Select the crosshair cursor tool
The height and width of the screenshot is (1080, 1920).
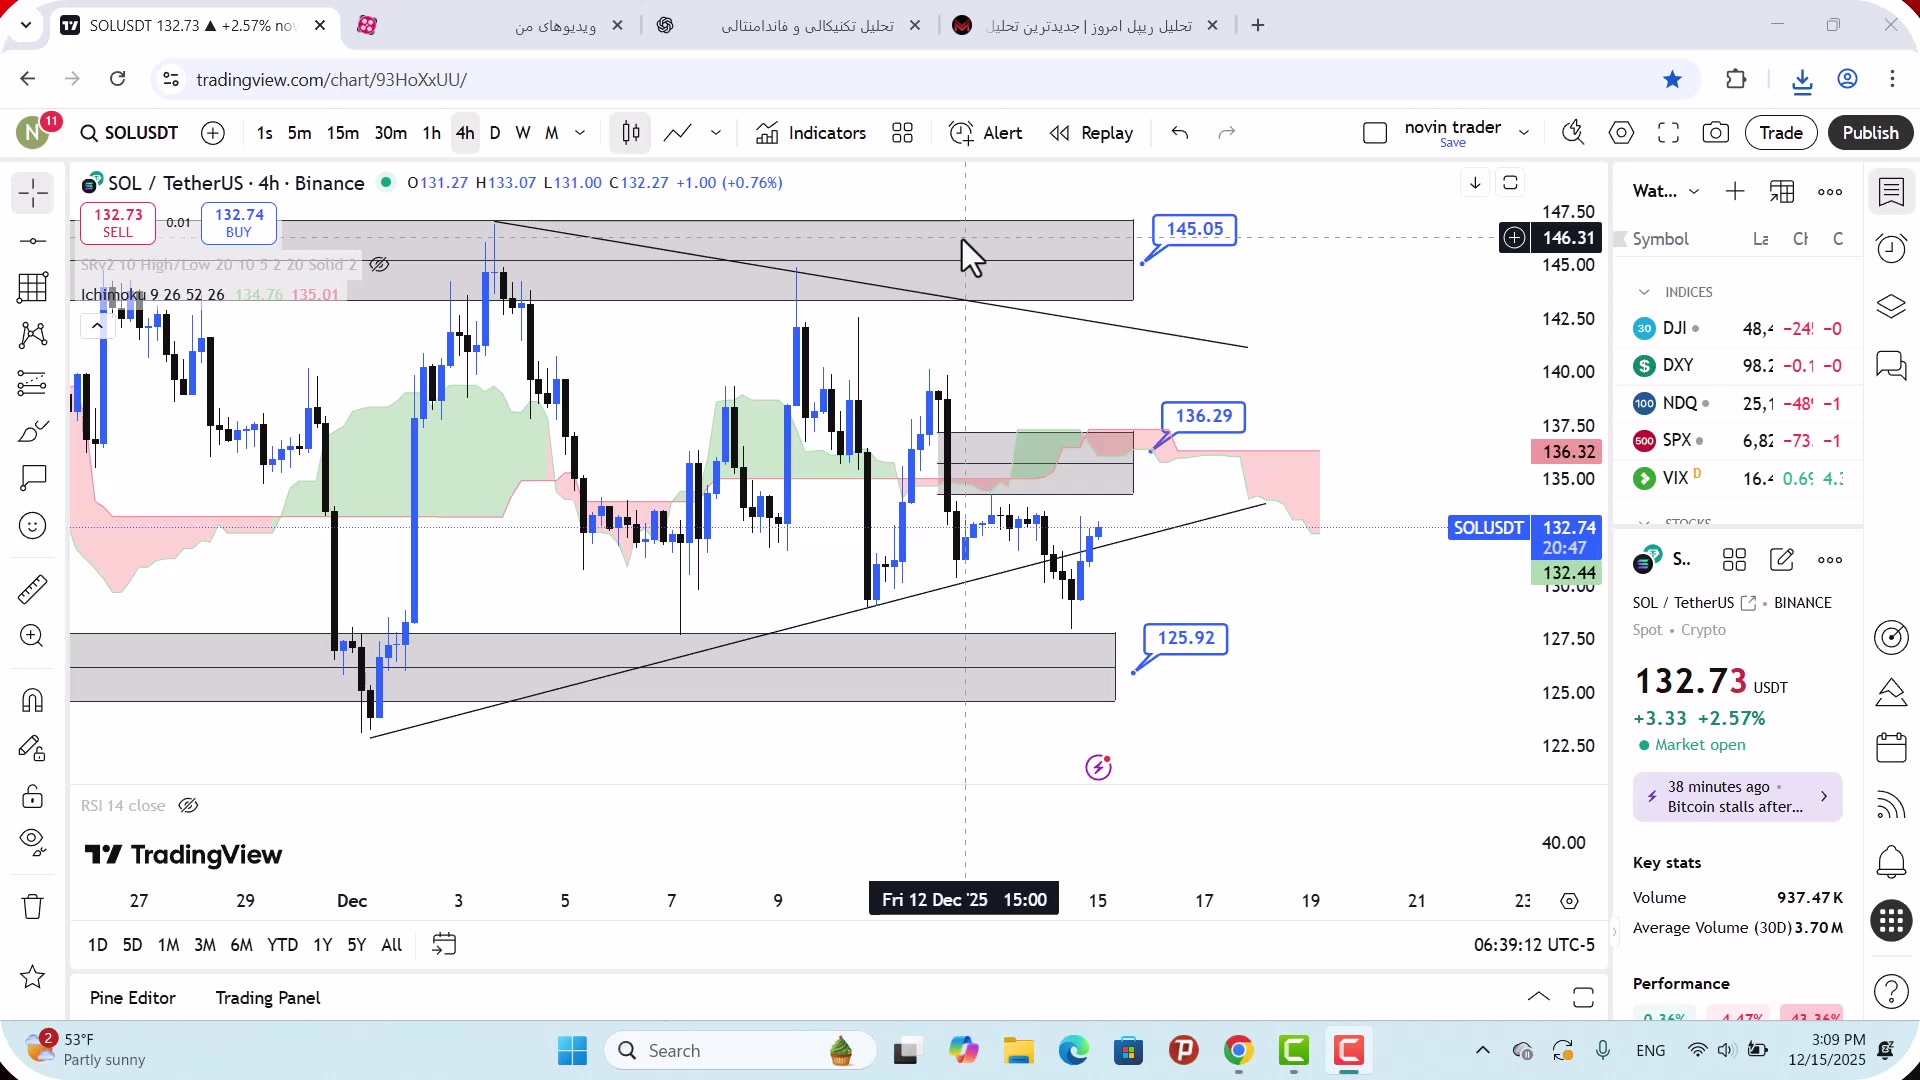[32, 193]
